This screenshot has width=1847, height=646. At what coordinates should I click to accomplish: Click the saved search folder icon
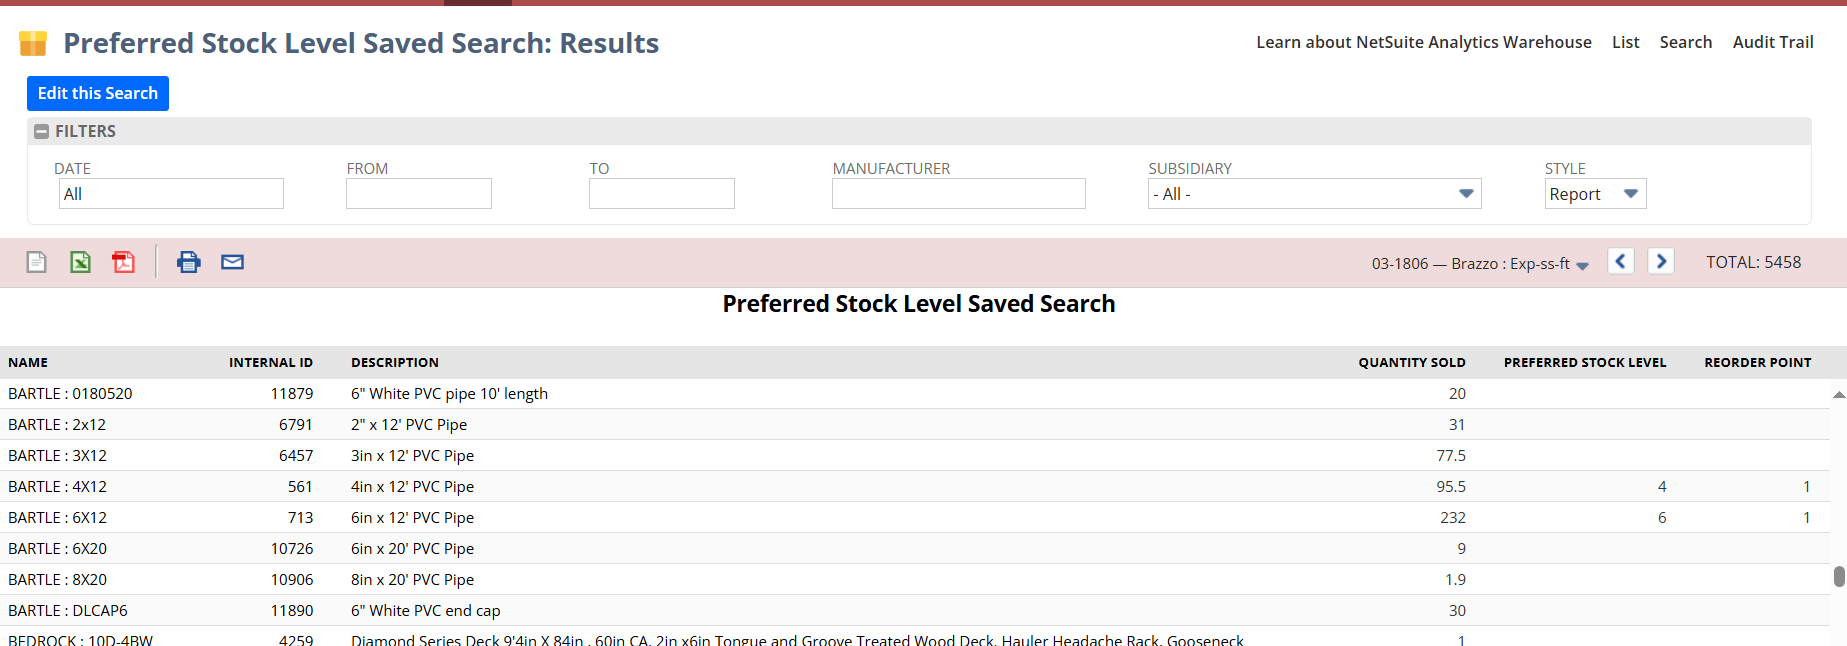point(33,43)
